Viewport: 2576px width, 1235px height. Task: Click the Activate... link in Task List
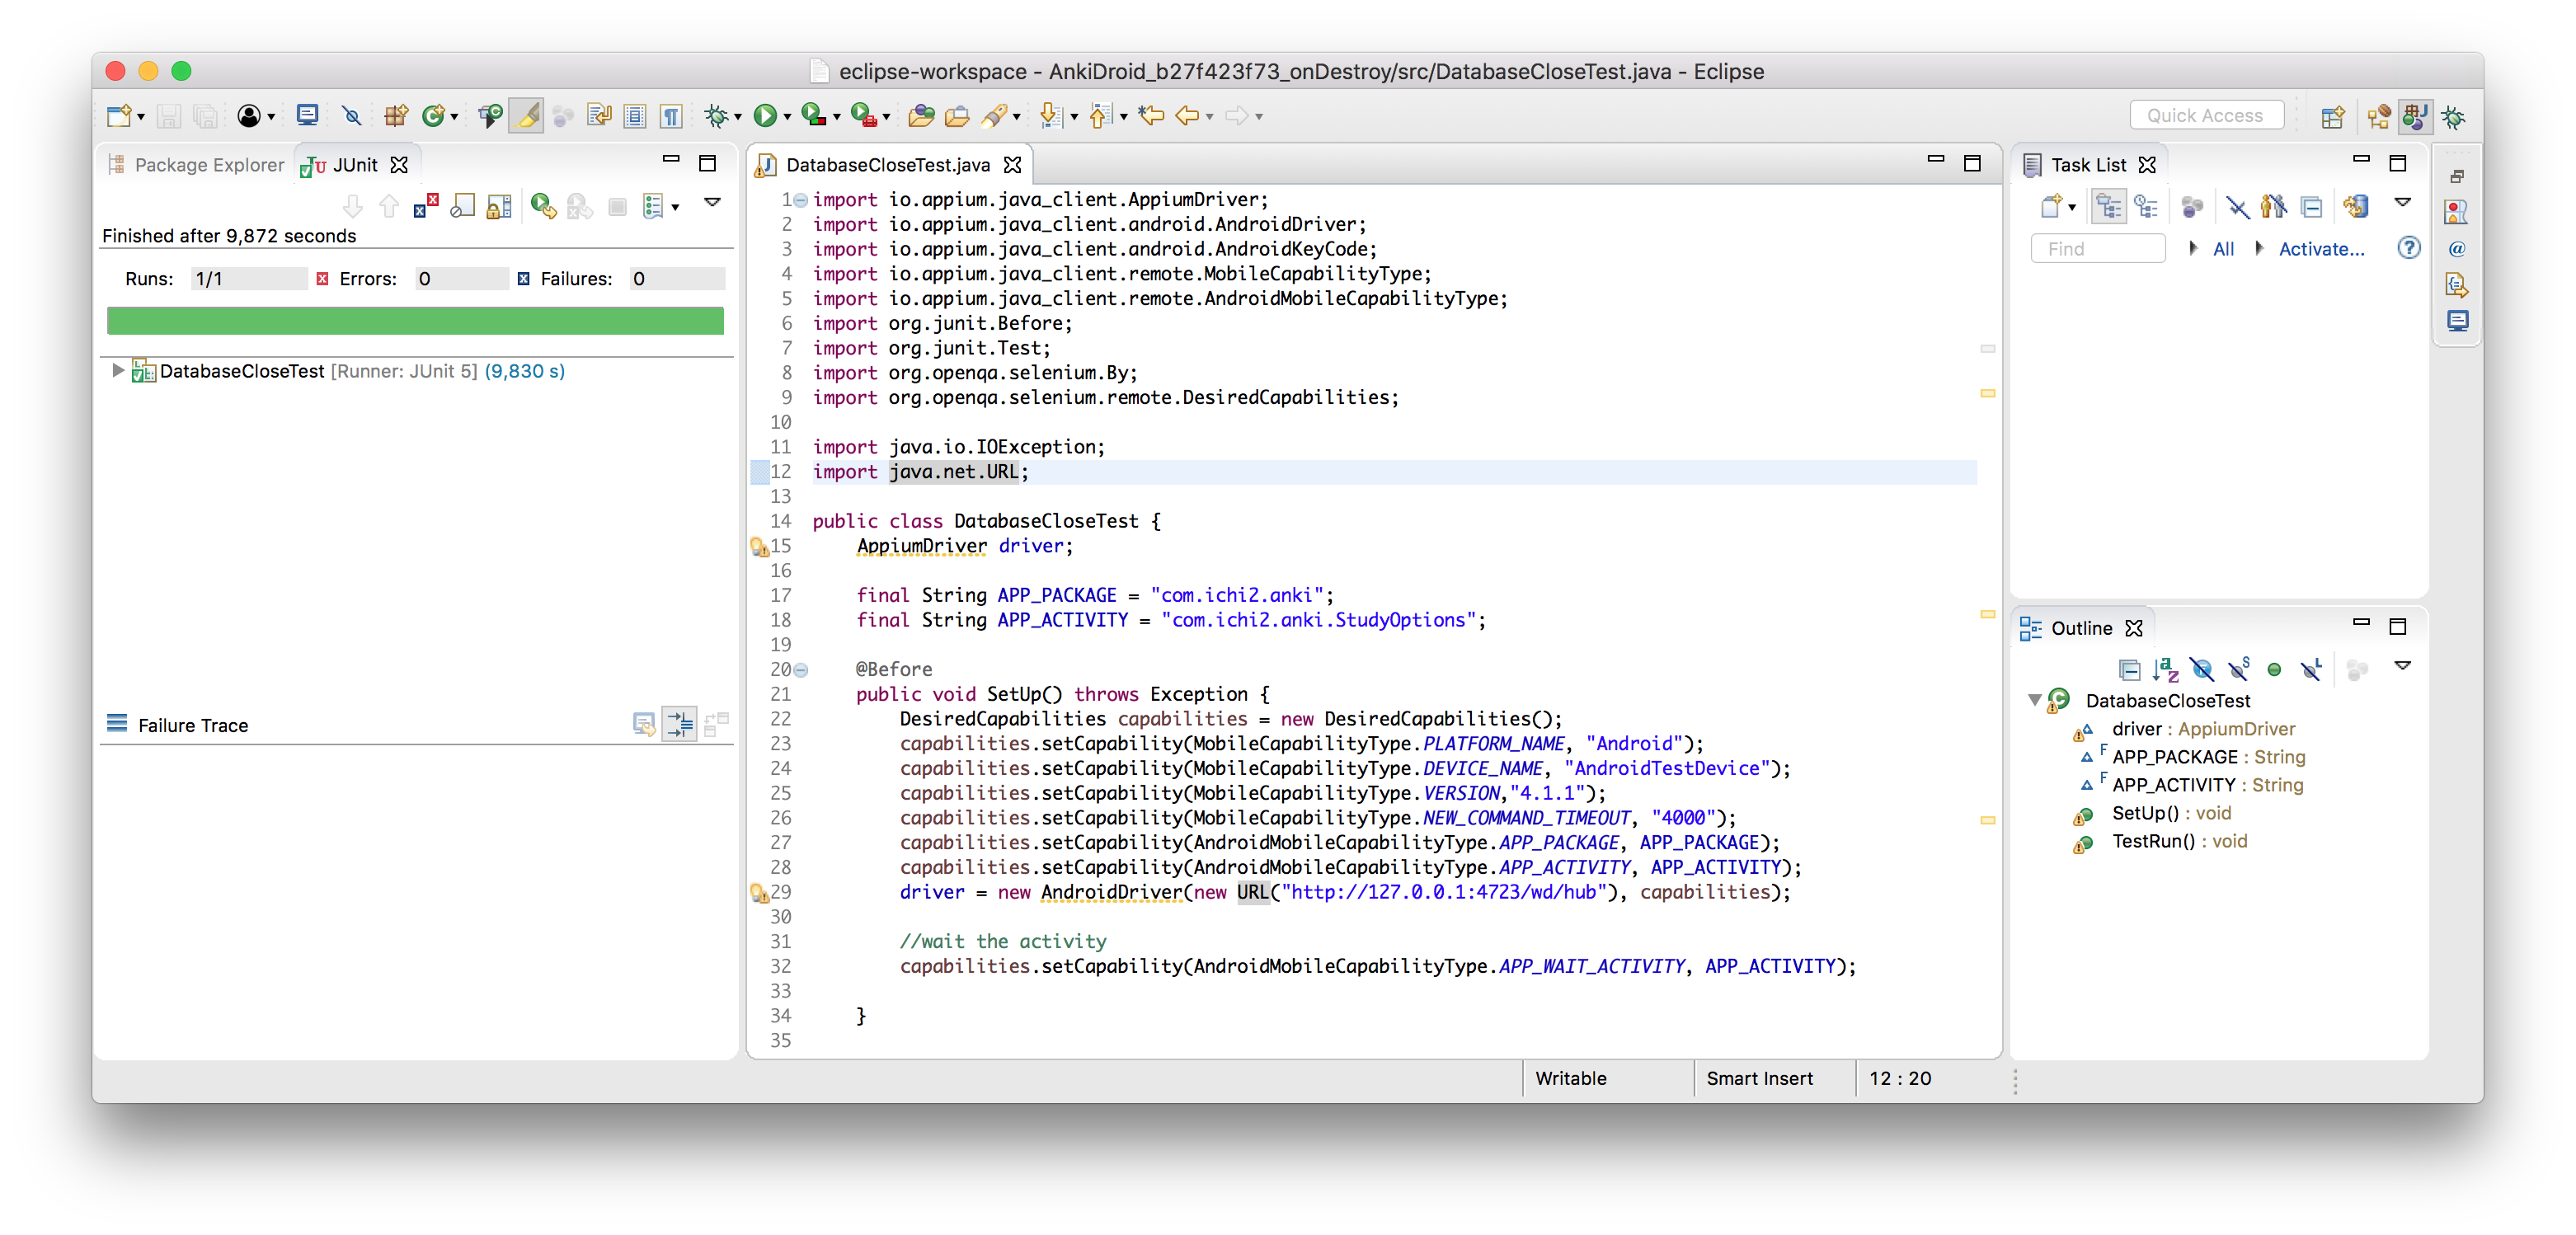(2320, 249)
